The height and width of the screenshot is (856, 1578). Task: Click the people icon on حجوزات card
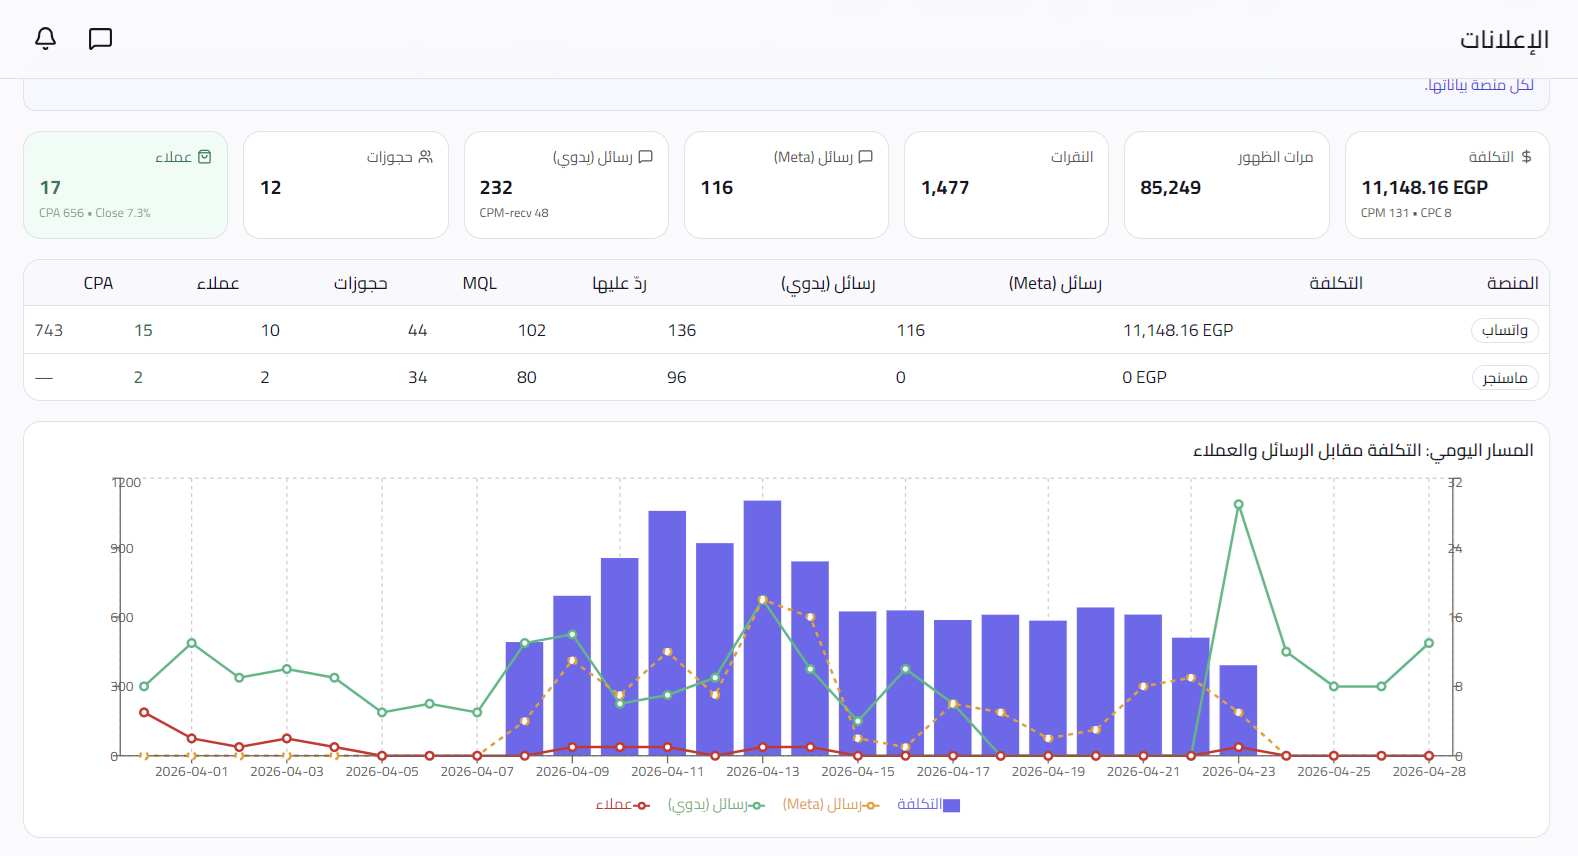pyautogui.click(x=426, y=157)
